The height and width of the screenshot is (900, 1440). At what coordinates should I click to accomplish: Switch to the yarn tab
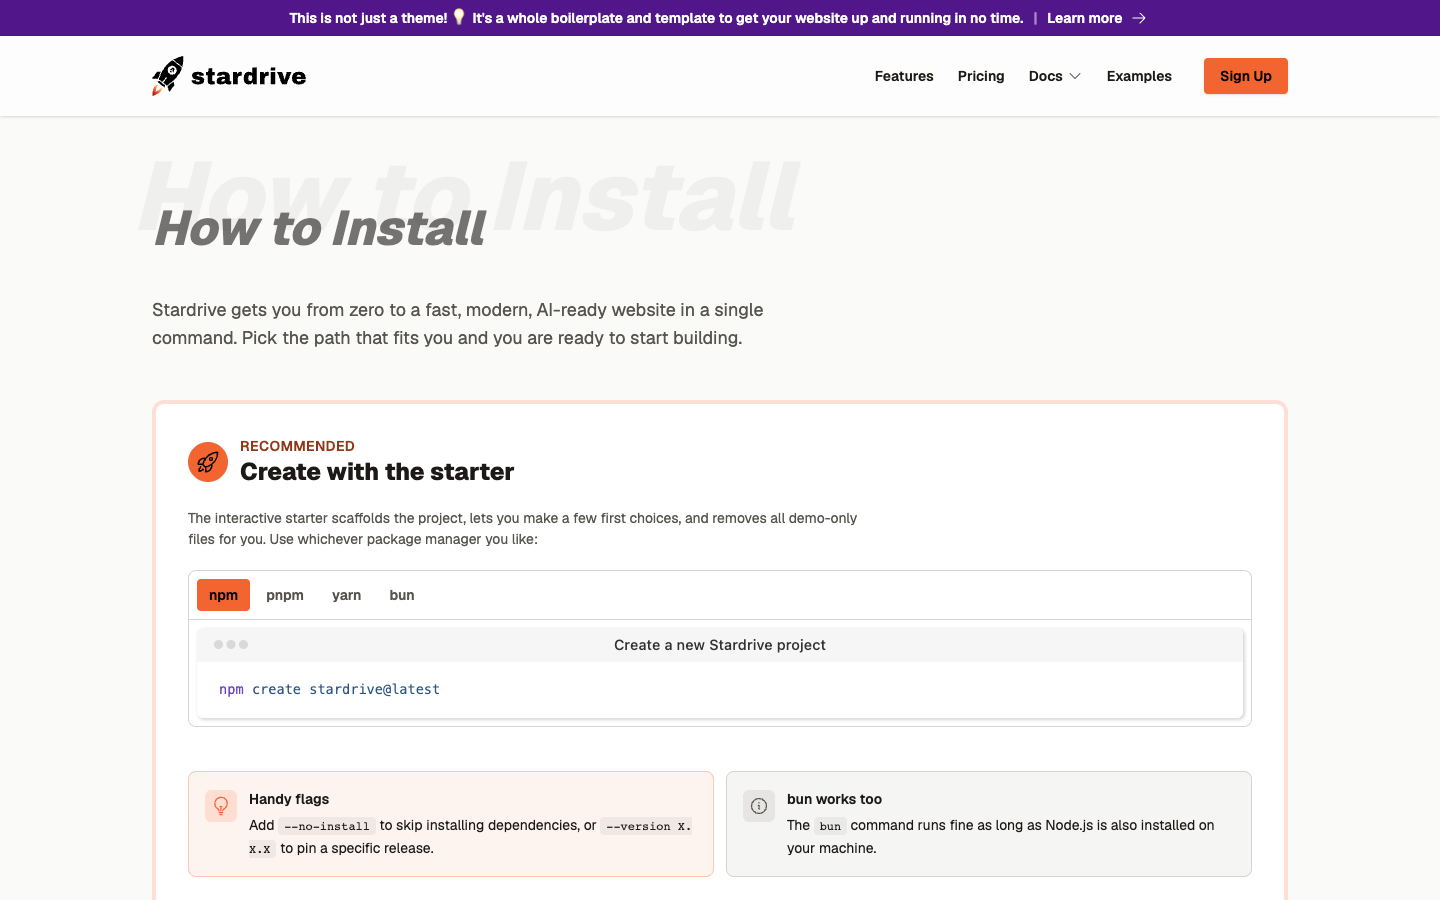pos(347,595)
